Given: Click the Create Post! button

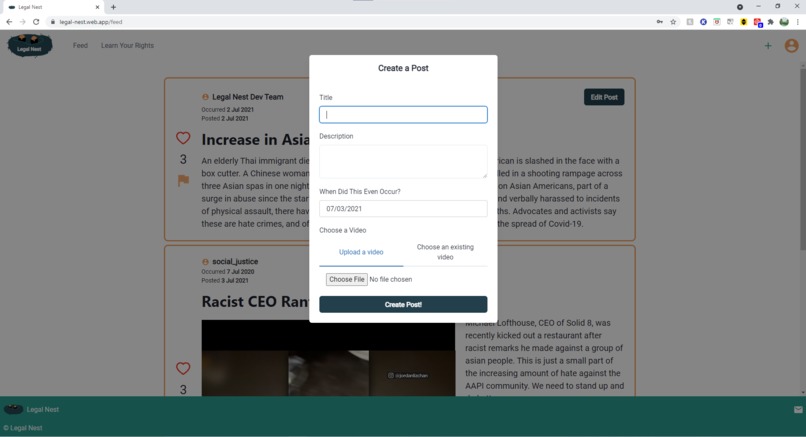Looking at the screenshot, I should [403, 304].
